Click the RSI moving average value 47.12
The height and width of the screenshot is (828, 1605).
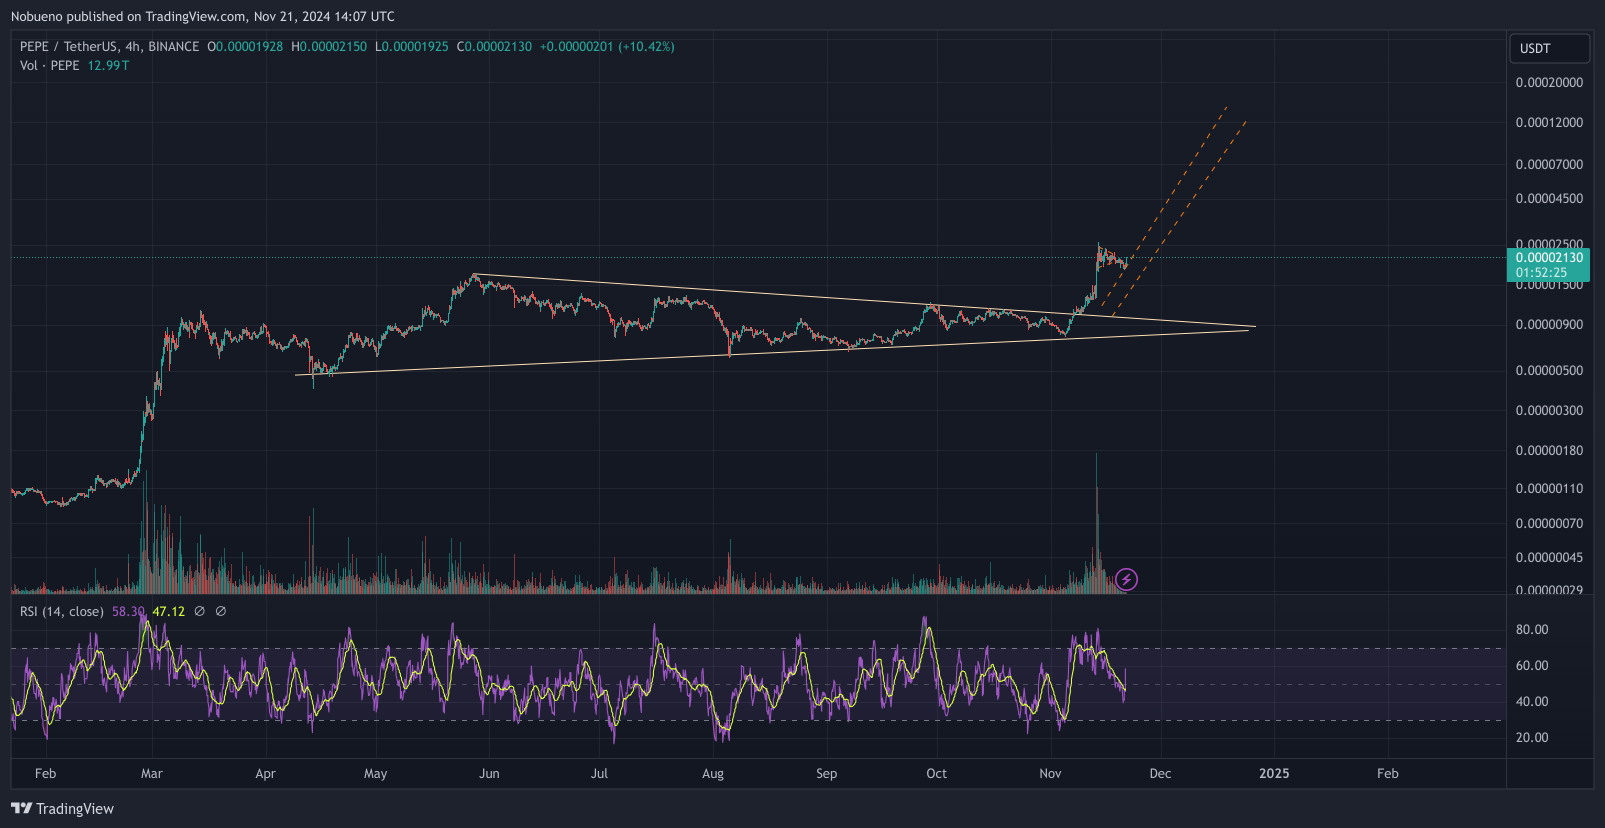pyautogui.click(x=168, y=612)
